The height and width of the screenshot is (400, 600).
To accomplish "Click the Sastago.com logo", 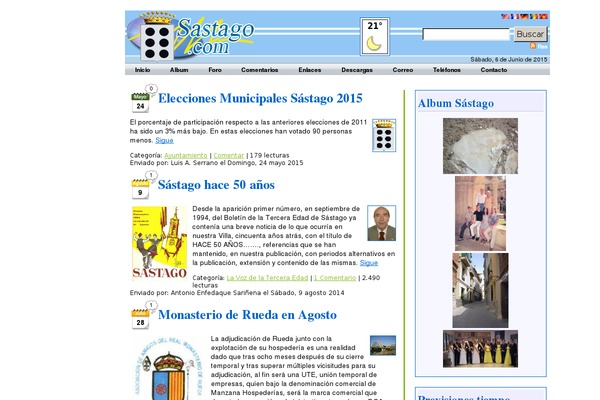I will point(191,37).
